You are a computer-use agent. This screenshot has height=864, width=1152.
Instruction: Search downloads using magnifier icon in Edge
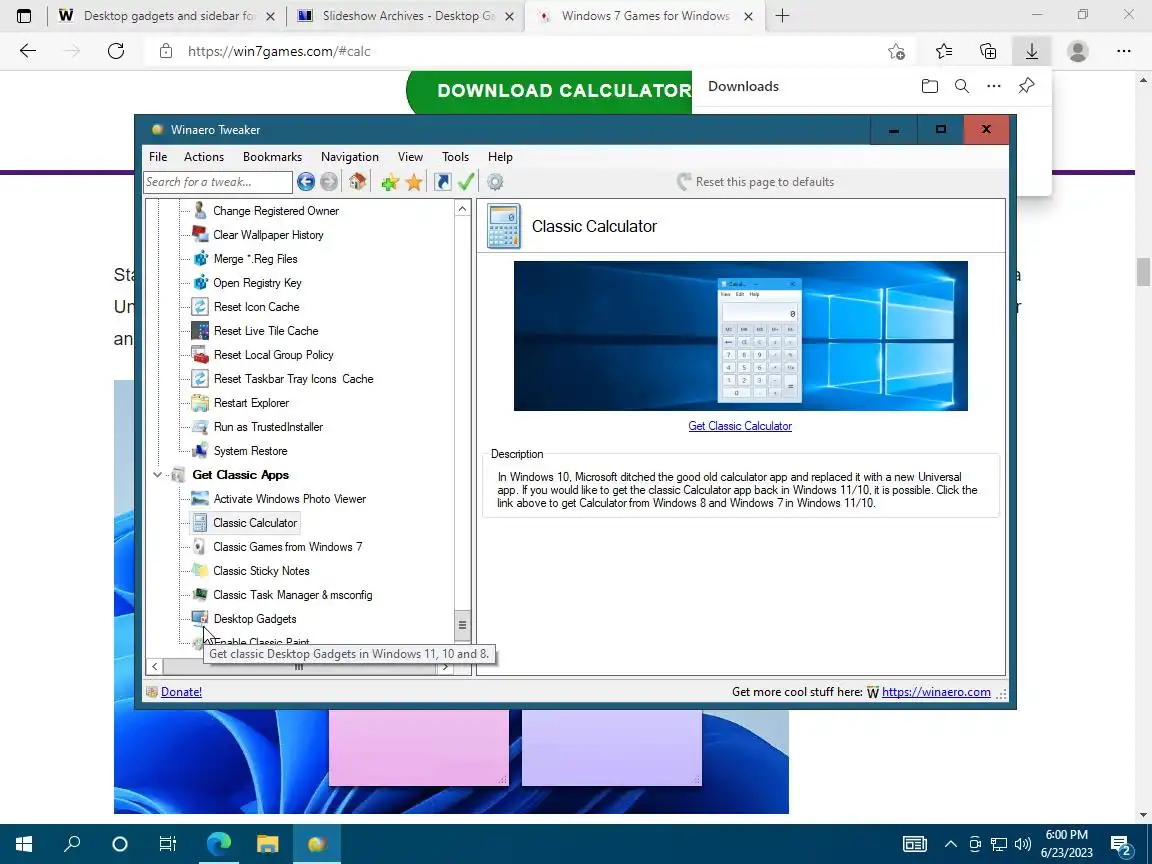pyautogui.click(x=962, y=86)
